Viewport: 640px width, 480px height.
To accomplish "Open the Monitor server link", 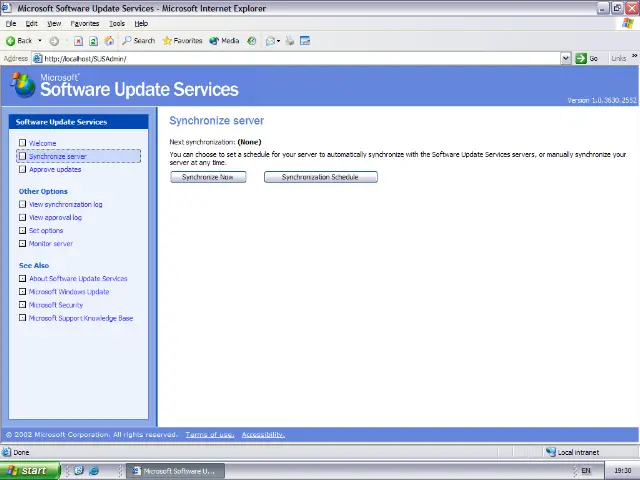I will (x=51, y=244).
